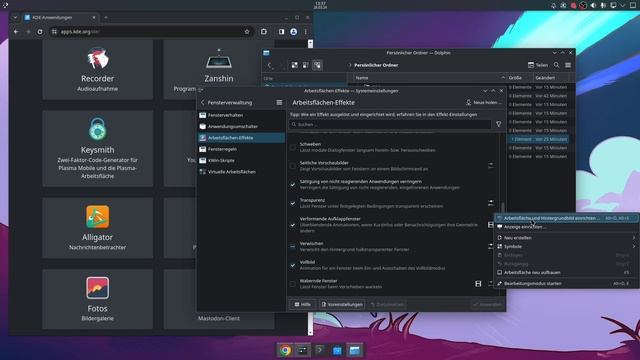Click notifications bell in system tray
This screenshot has width=640, height=360.
[553, 5]
